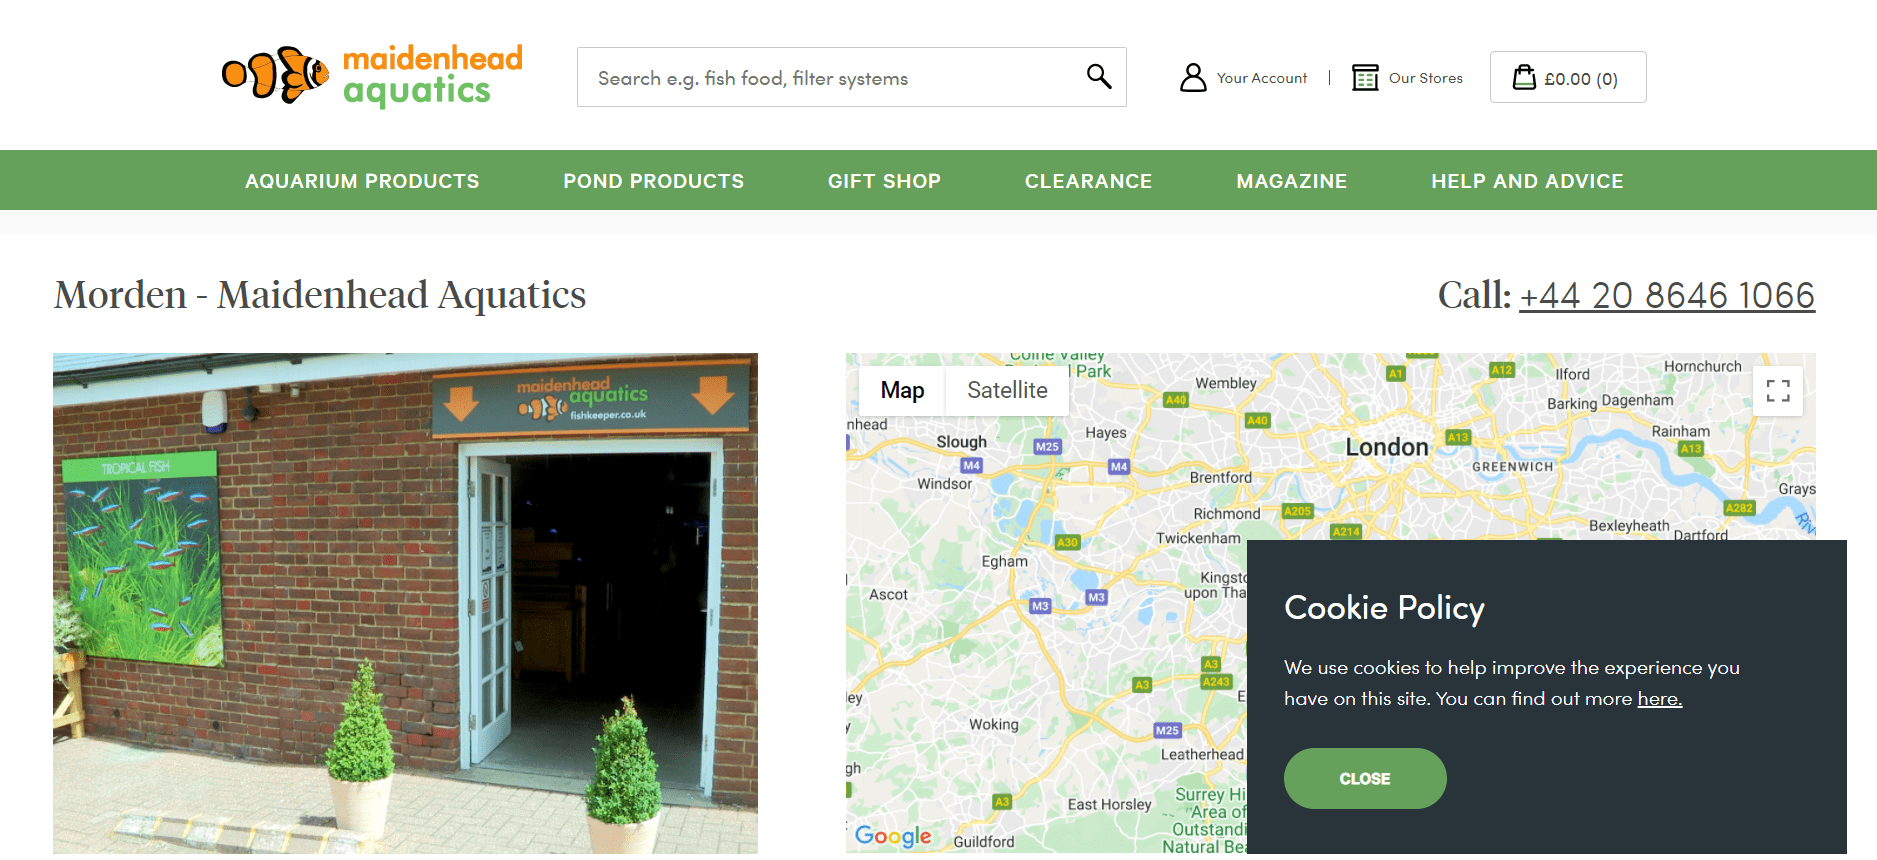Visit the Magazine page
The height and width of the screenshot is (860, 1877).
coord(1291,181)
